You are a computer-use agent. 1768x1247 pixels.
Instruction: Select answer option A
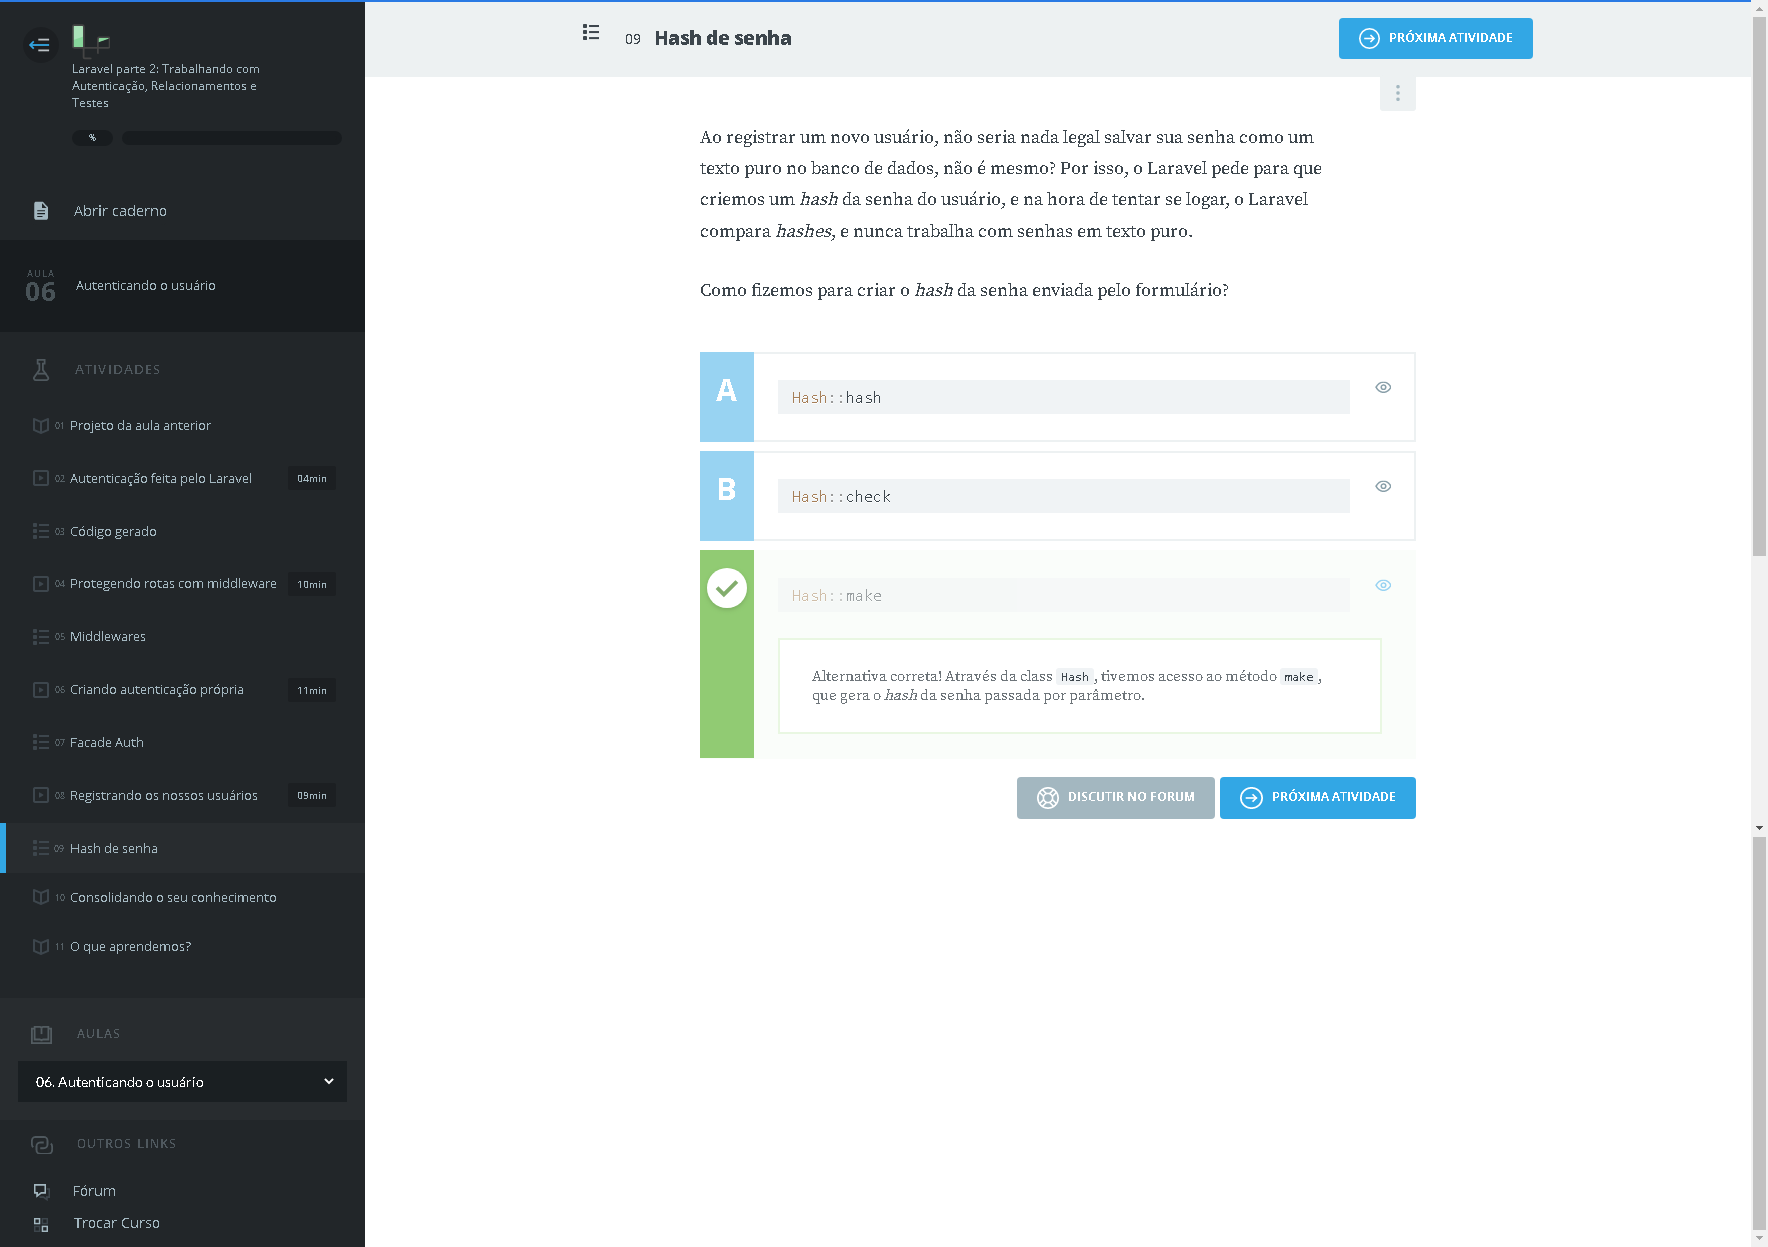(727, 397)
